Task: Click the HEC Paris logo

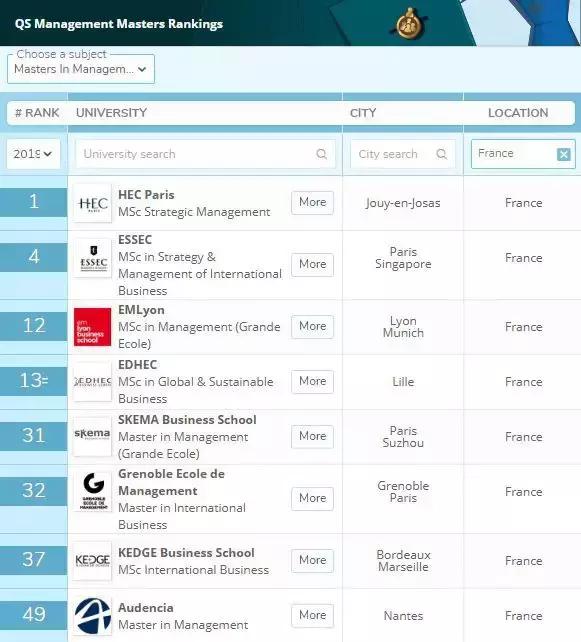Action: tap(93, 203)
